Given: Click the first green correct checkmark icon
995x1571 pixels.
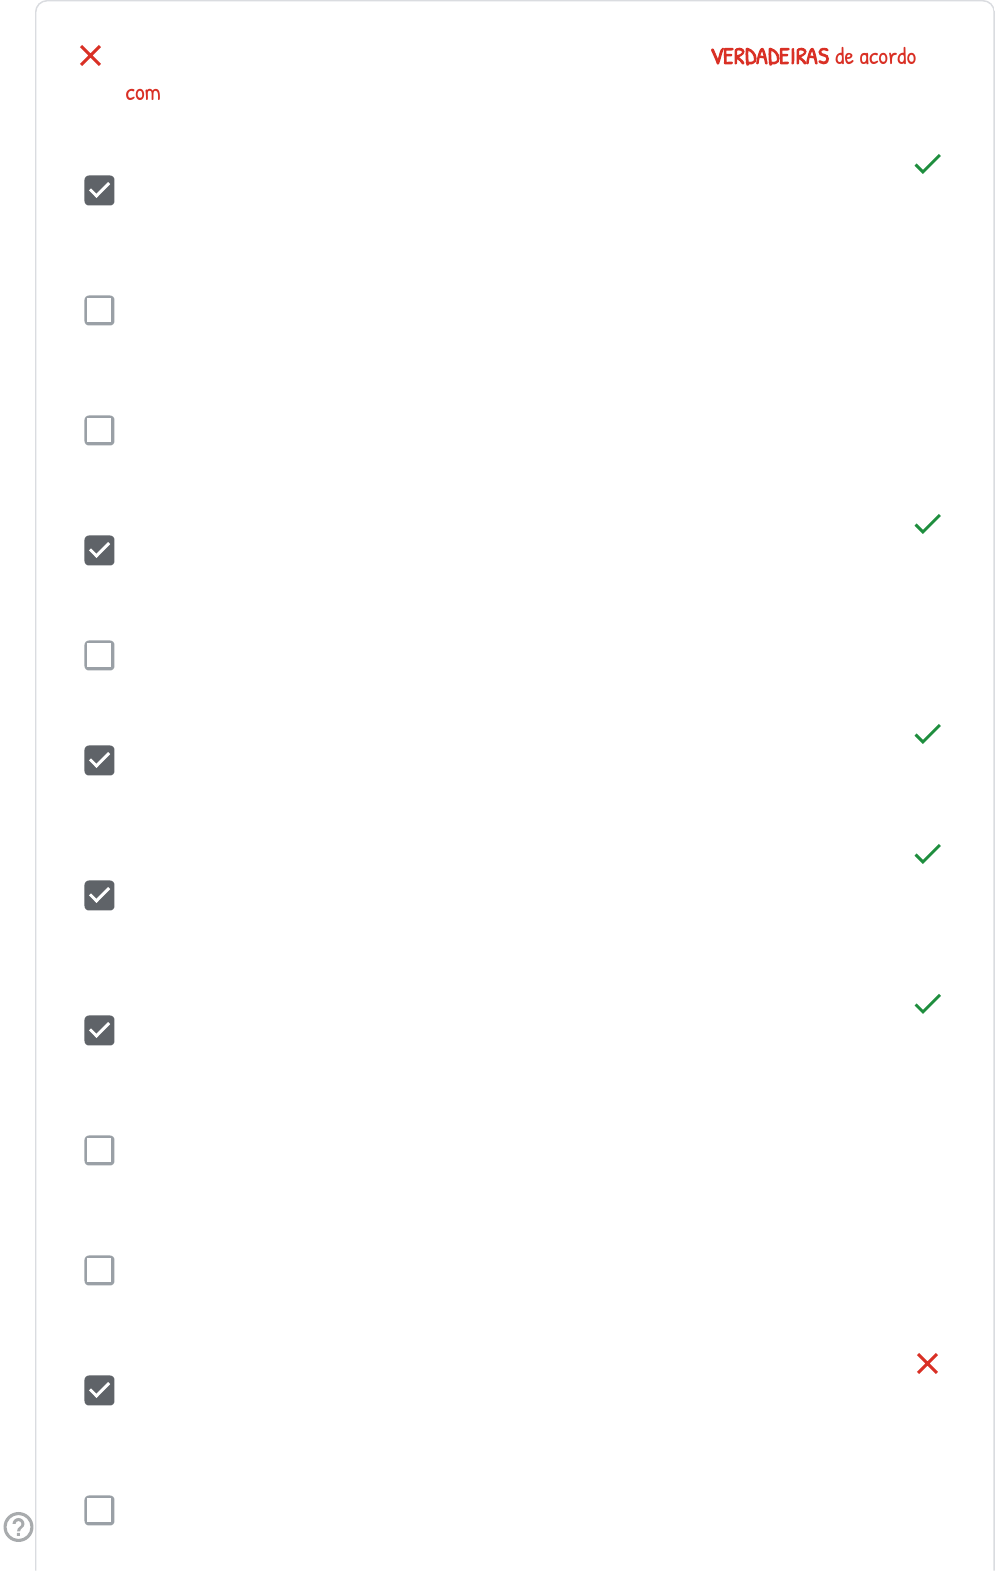Looking at the screenshot, I should (x=927, y=164).
